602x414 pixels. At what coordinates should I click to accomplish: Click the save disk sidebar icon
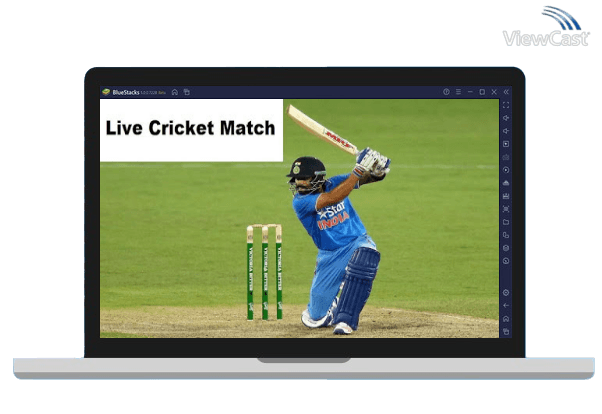[506, 196]
